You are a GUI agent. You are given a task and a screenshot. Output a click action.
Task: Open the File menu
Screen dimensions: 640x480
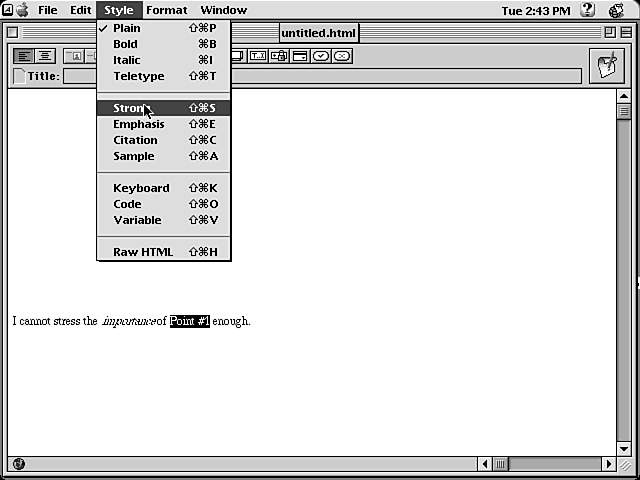(x=47, y=10)
